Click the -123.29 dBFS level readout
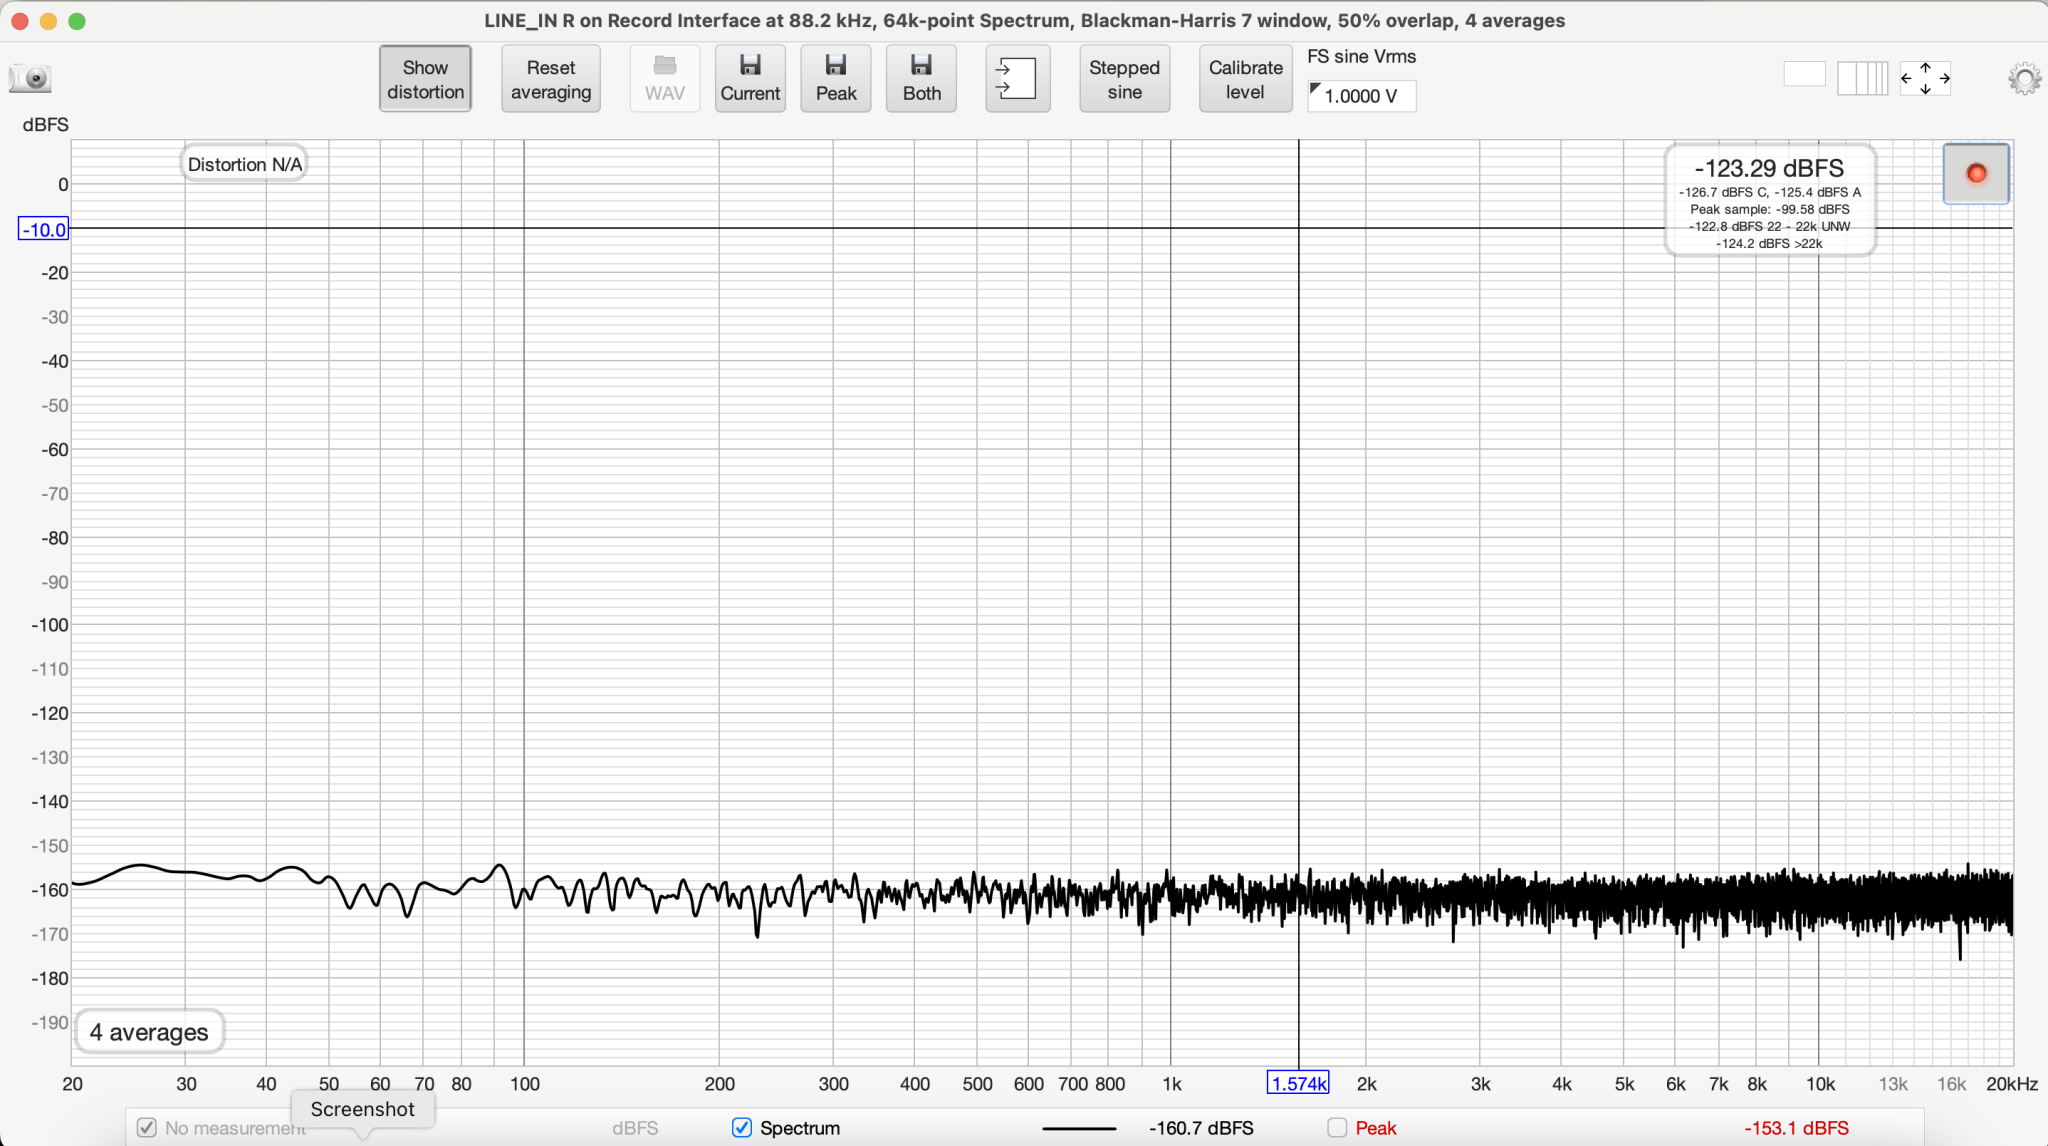The height and width of the screenshot is (1146, 2048). pyautogui.click(x=1769, y=168)
